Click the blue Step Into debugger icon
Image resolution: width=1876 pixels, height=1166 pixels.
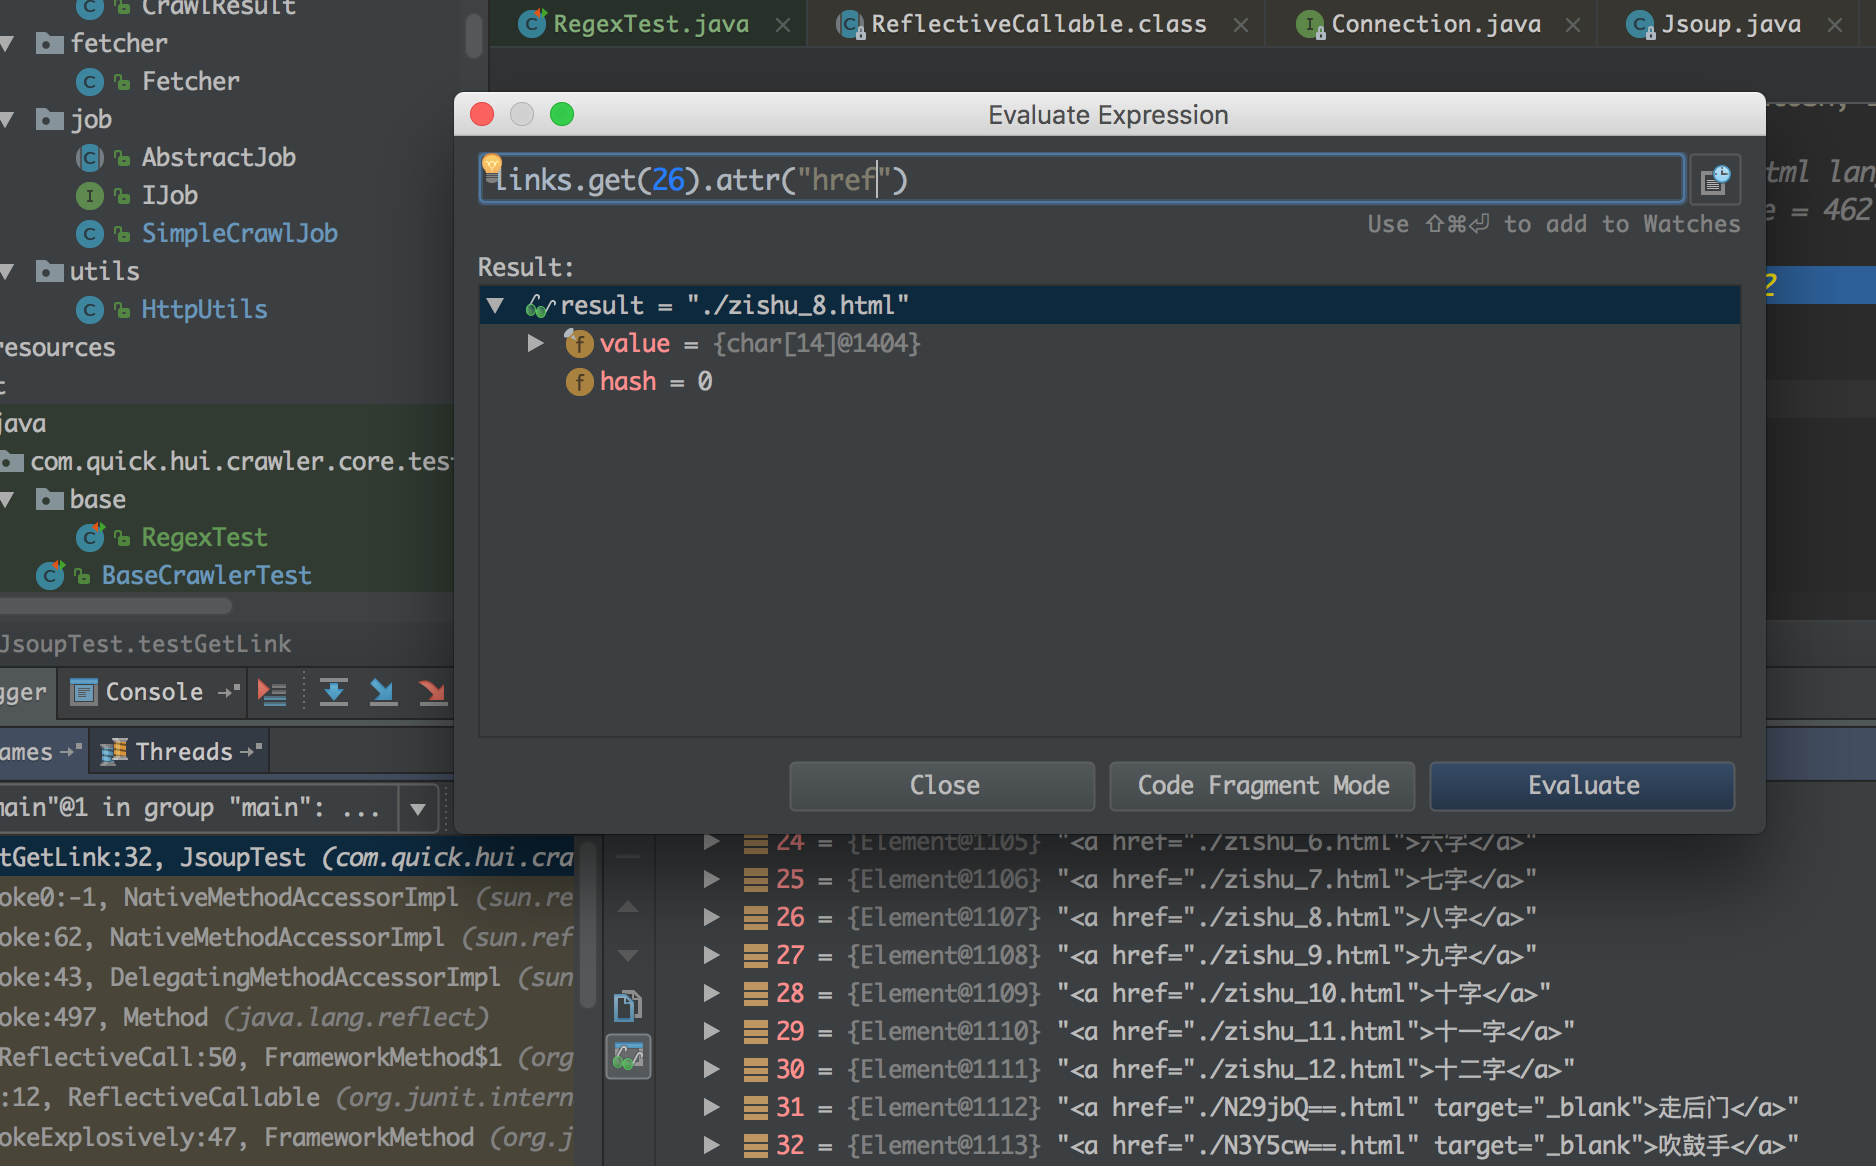point(383,692)
